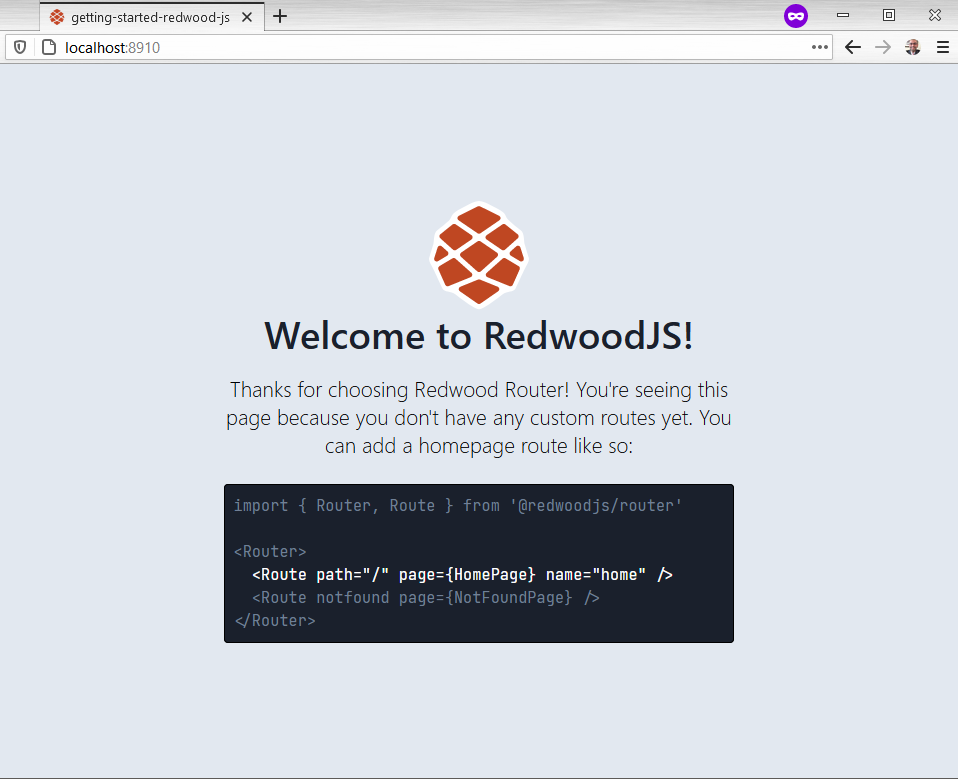
Task: Open the page actions three-dot menu
Action: pyautogui.click(x=820, y=47)
